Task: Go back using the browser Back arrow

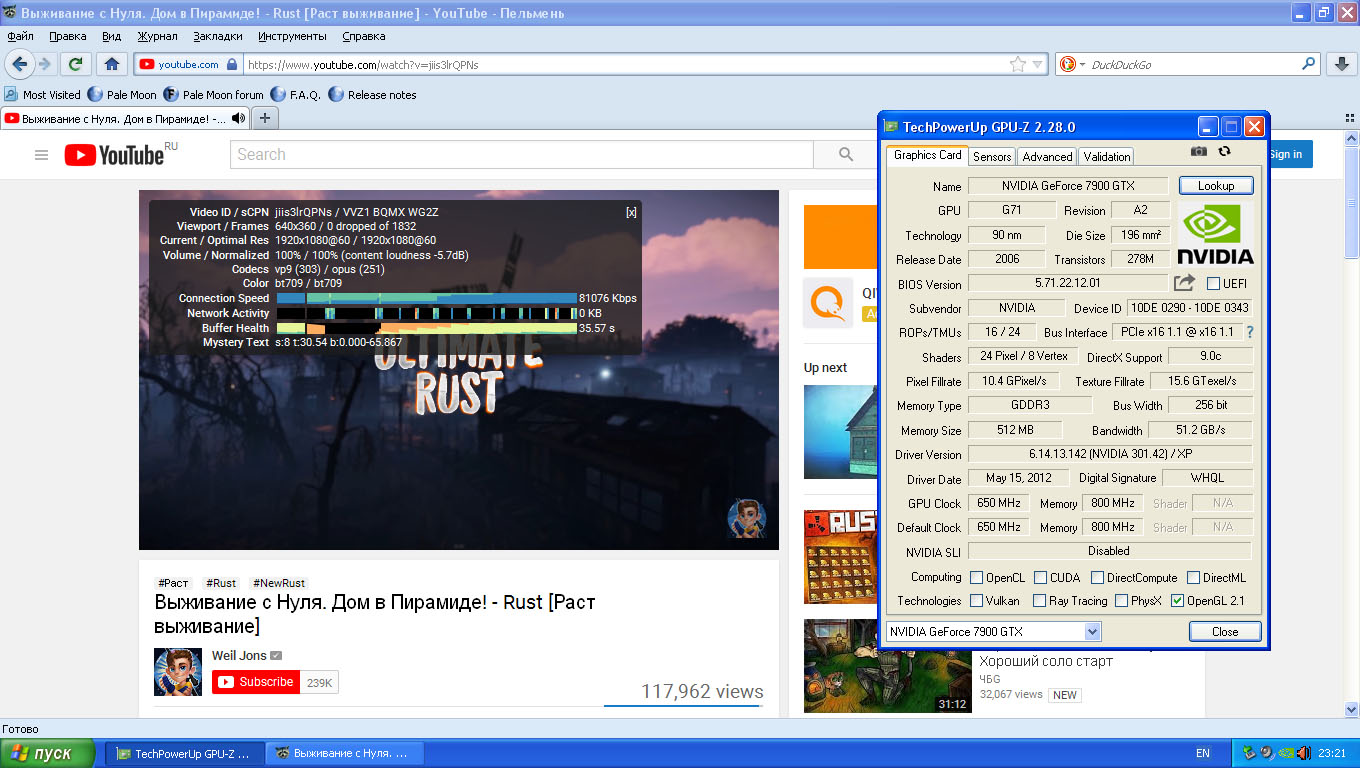Action: 19,64
